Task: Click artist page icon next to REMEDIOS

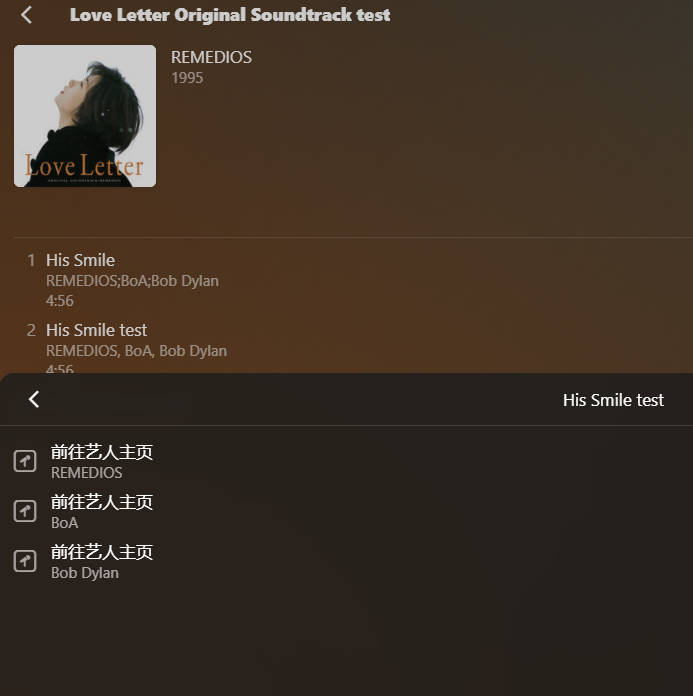Action: (25, 461)
